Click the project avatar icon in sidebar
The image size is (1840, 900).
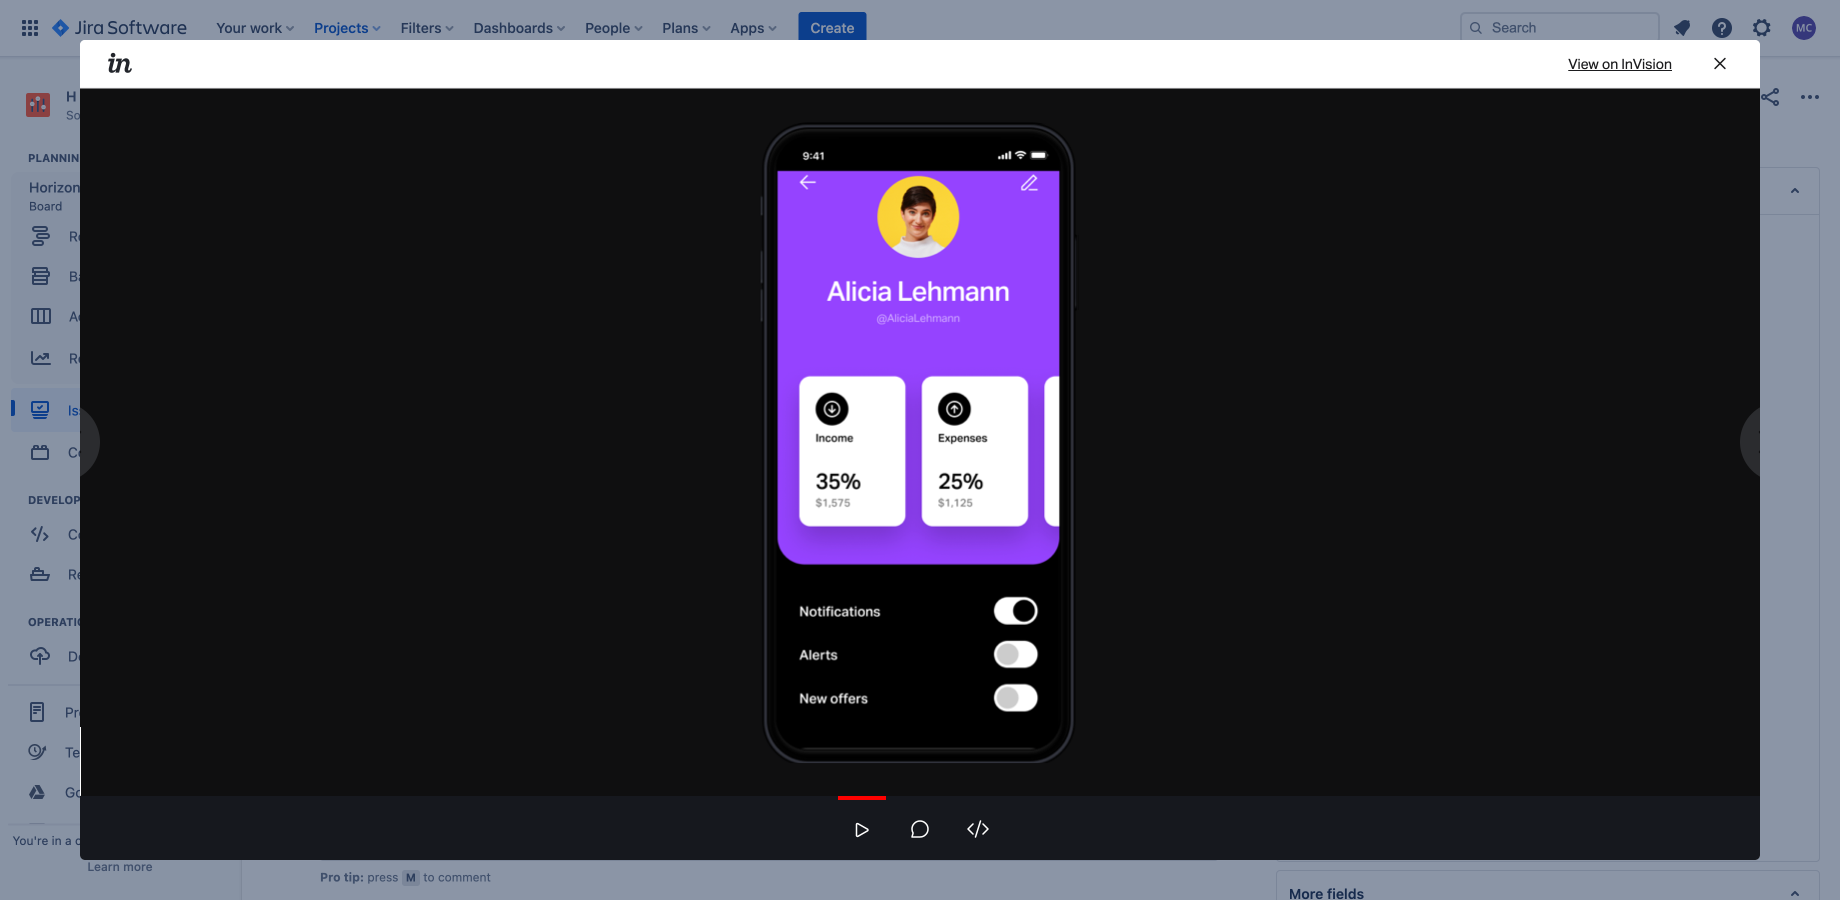(38, 104)
